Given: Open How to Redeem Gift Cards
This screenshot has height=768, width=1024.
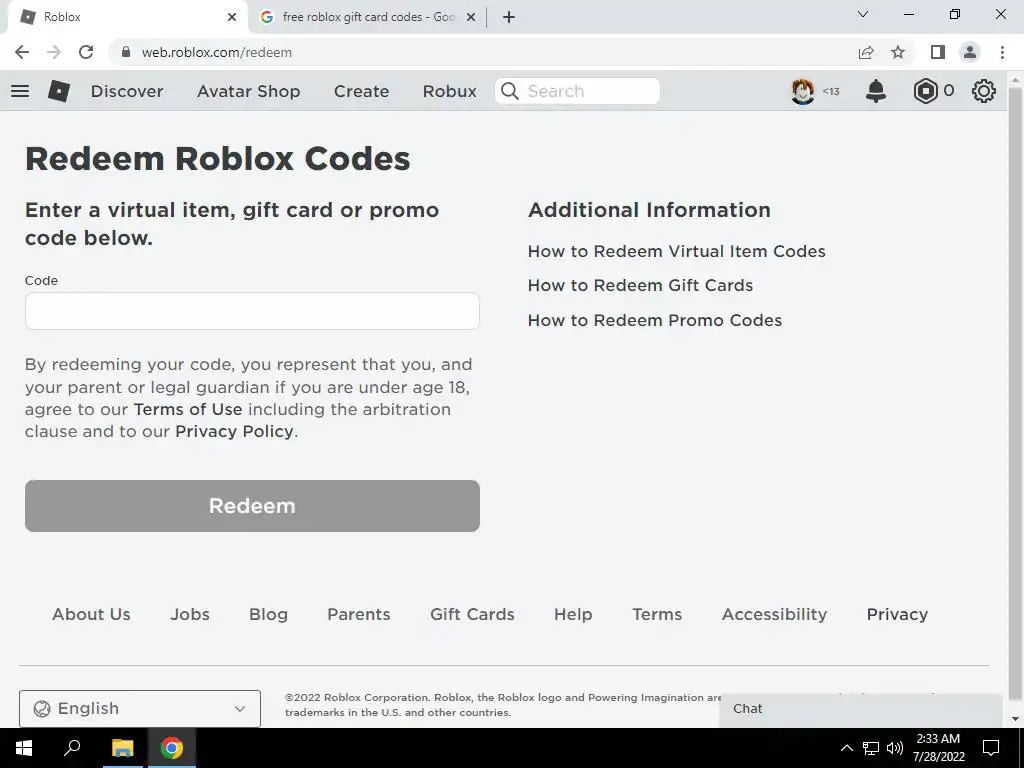Looking at the screenshot, I should [x=641, y=285].
